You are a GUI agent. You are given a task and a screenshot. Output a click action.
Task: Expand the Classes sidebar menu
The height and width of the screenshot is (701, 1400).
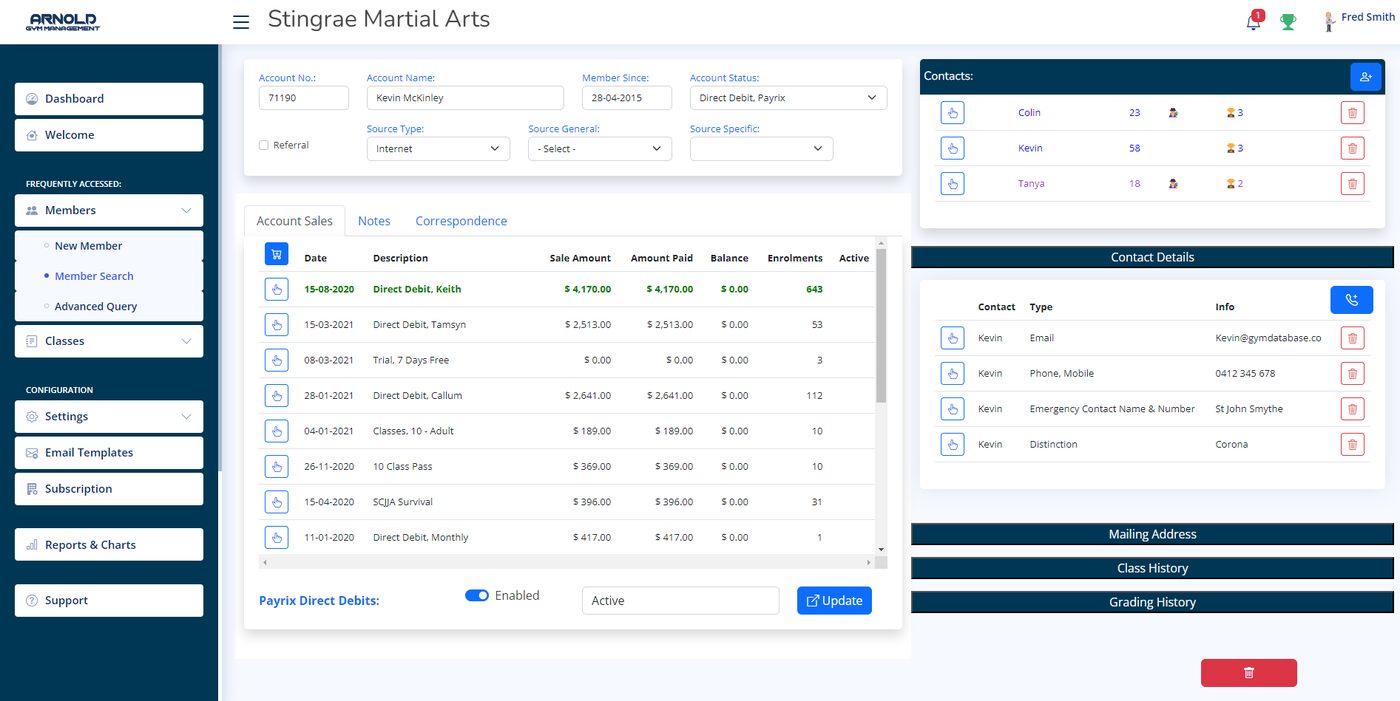click(109, 341)
